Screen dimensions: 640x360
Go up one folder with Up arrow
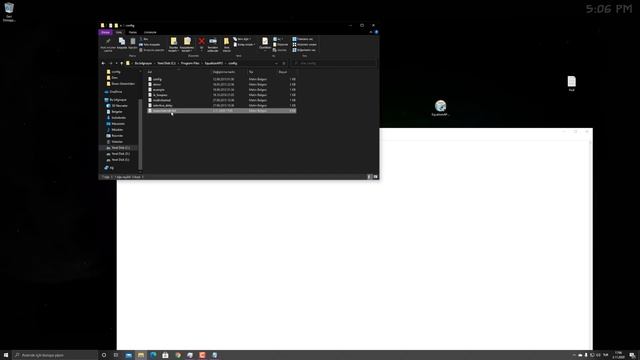[122, 63]
